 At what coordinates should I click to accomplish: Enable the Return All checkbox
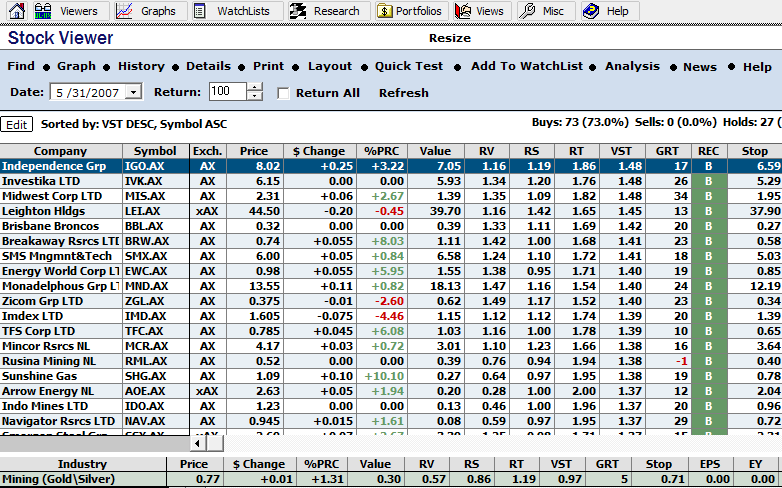click(283, 93)
